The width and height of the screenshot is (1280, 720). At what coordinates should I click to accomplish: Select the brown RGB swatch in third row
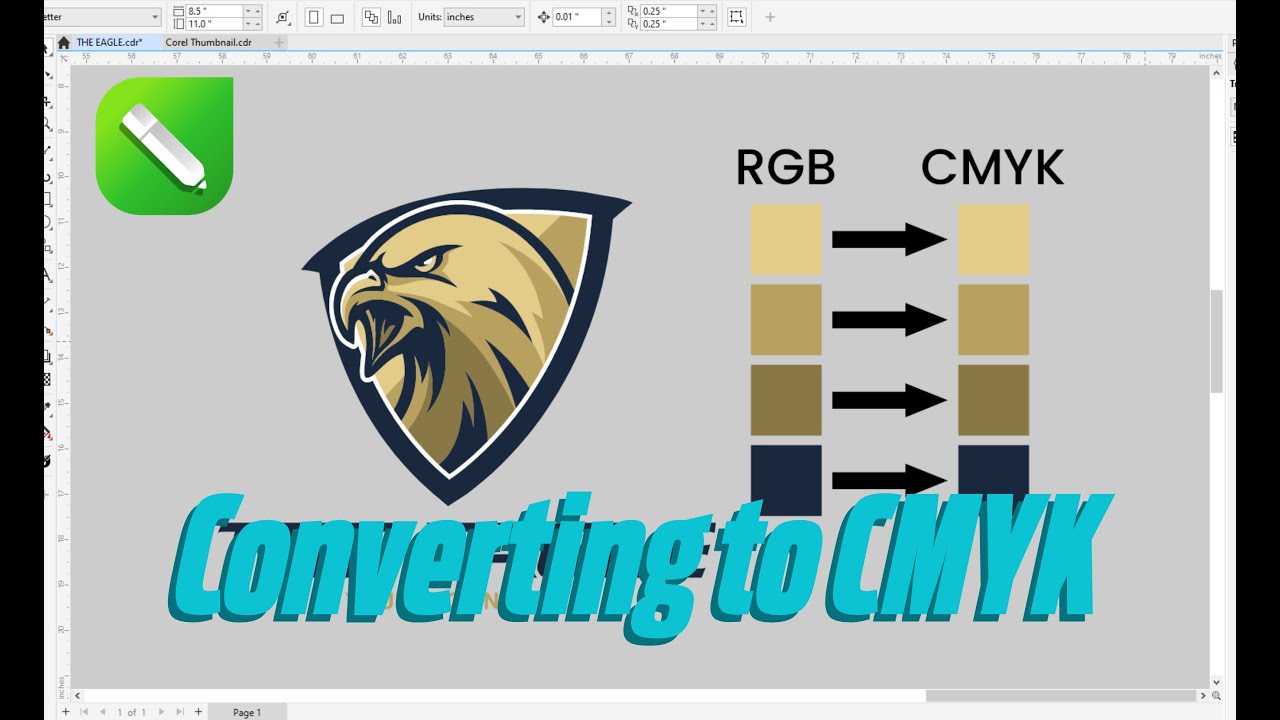pyautogui.click(x=786, y=400)
